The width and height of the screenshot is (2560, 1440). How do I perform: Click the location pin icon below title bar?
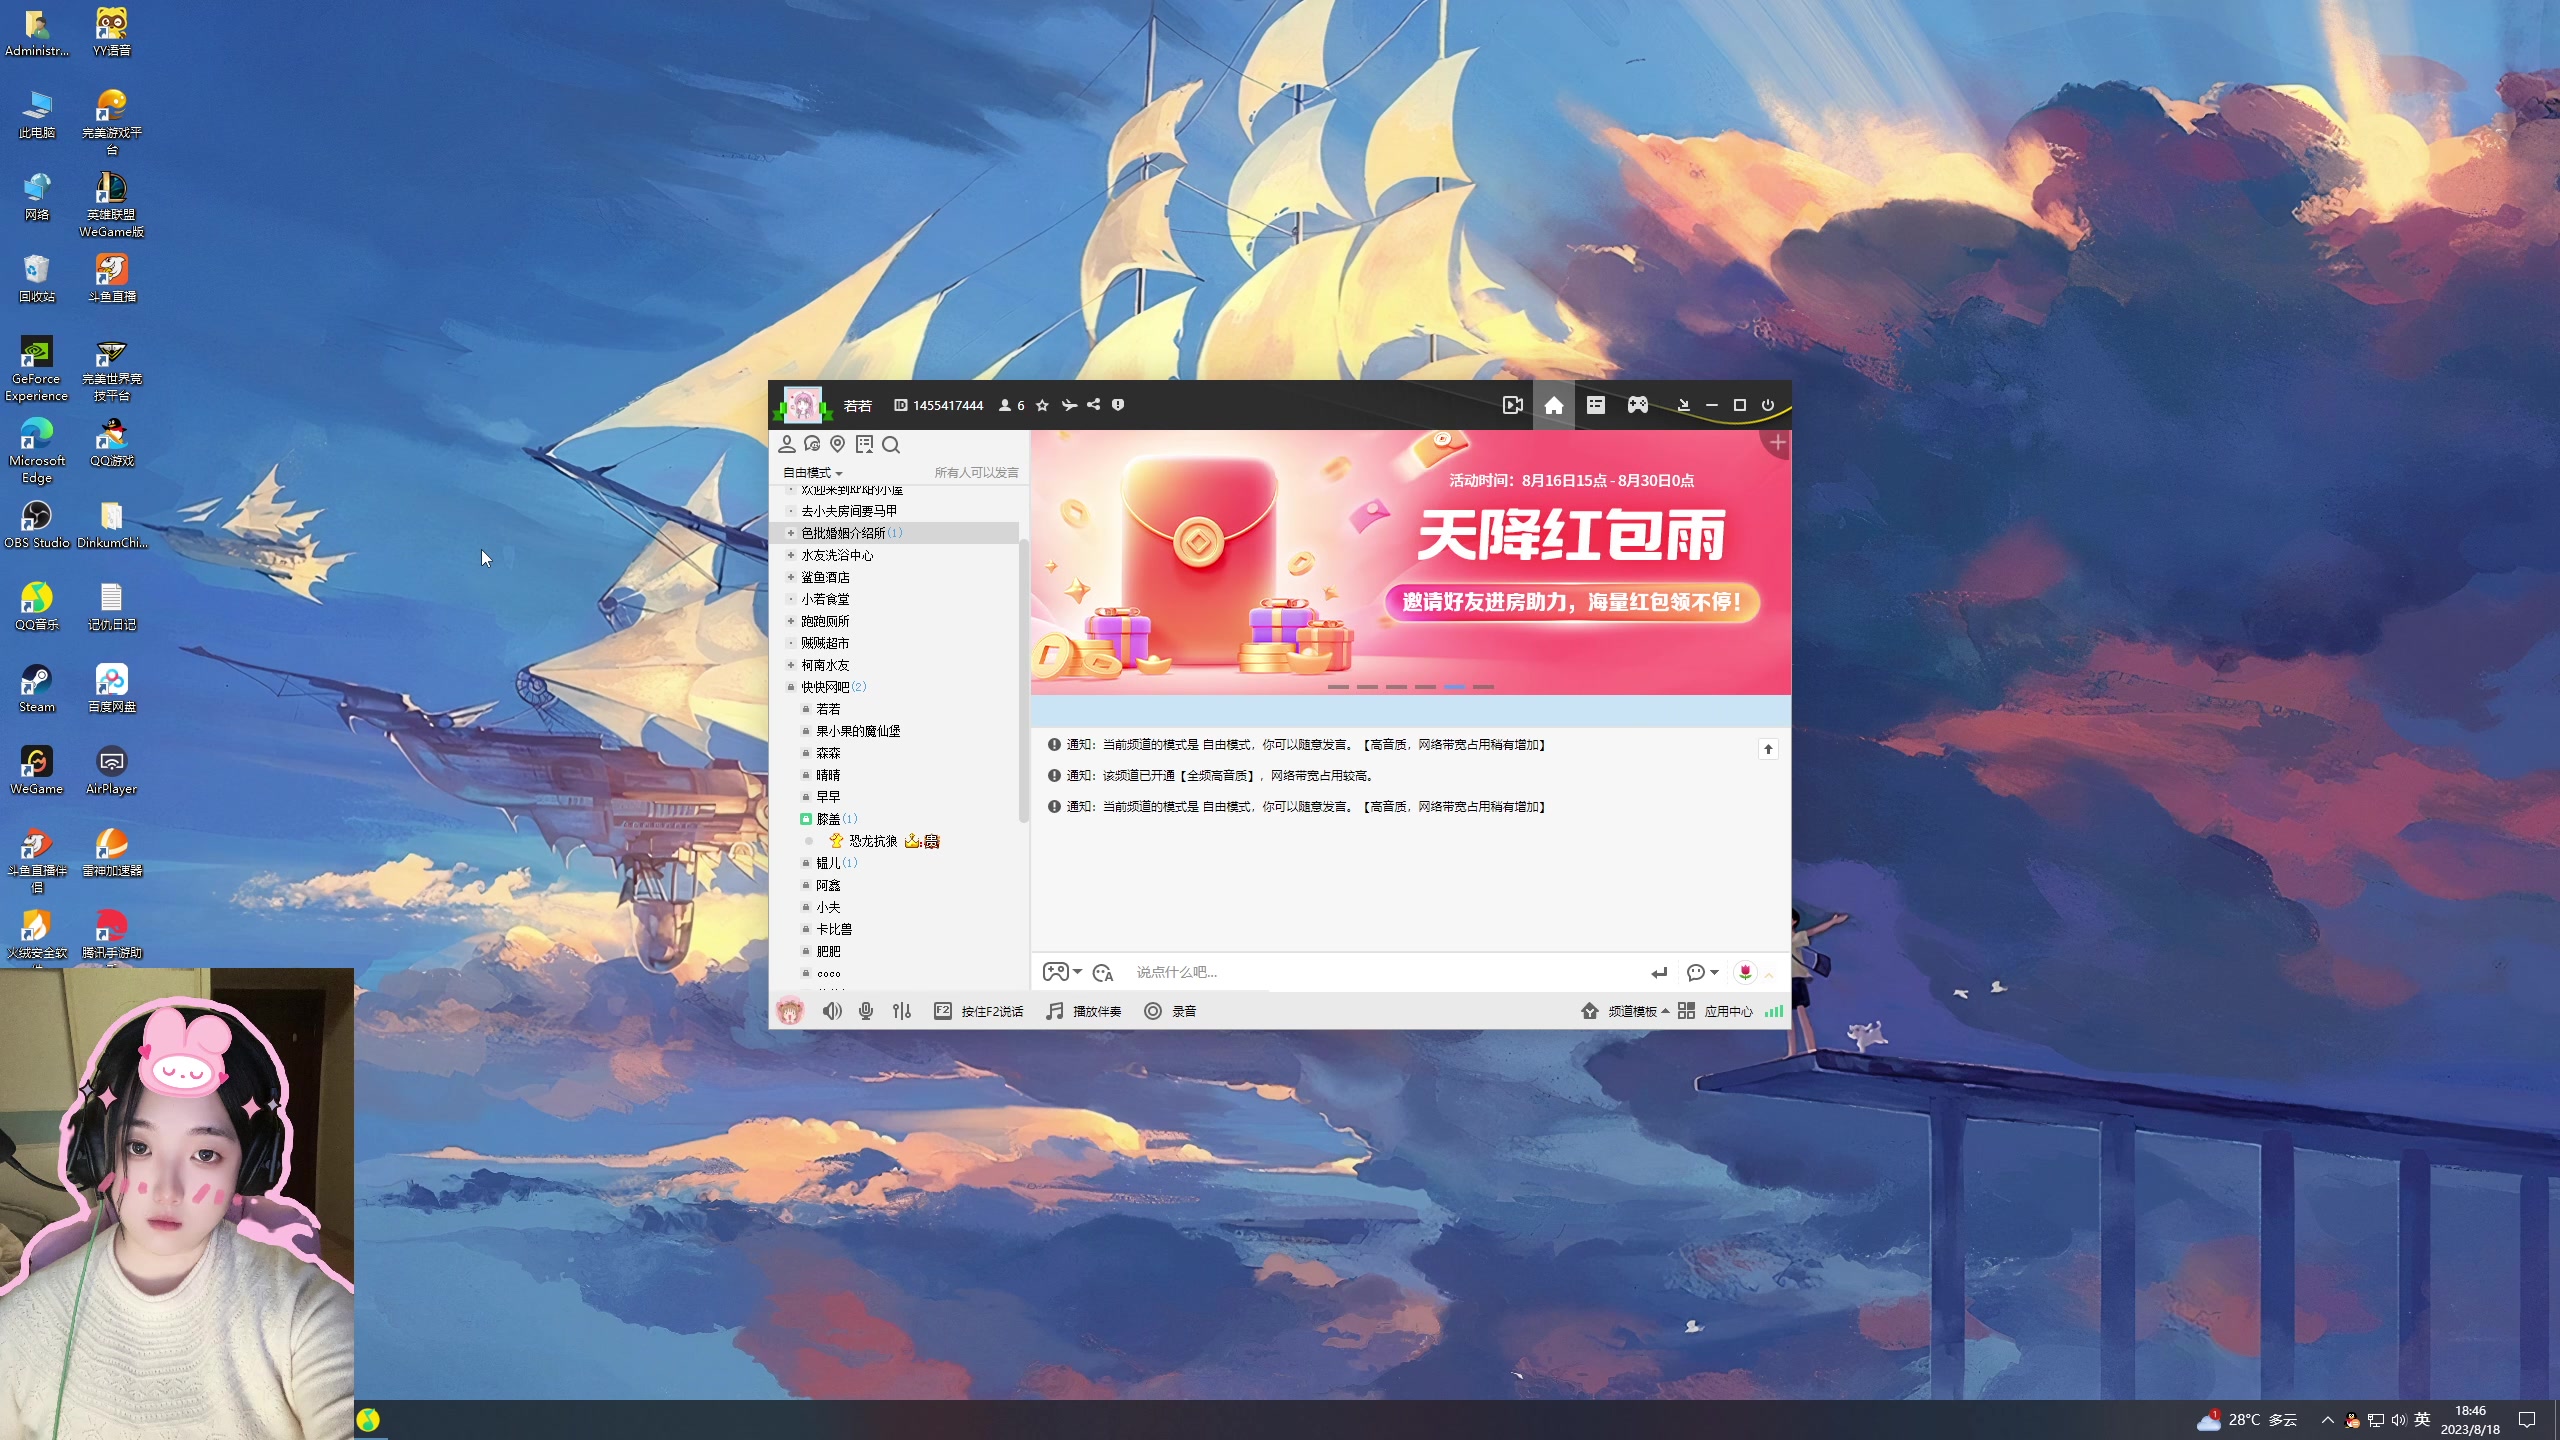tap(838, 444)
